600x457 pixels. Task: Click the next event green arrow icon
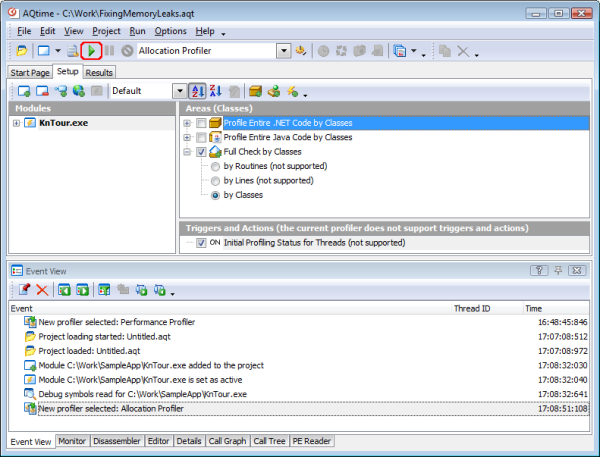(x=83, y=290)
